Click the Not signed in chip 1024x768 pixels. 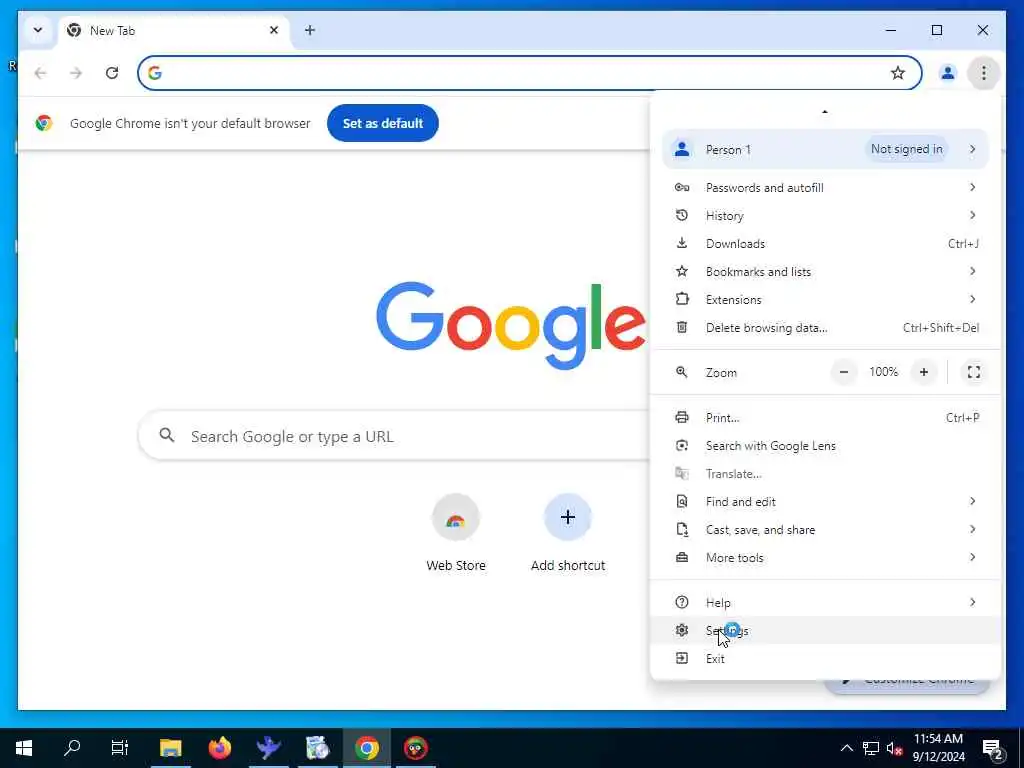(906, 149)
